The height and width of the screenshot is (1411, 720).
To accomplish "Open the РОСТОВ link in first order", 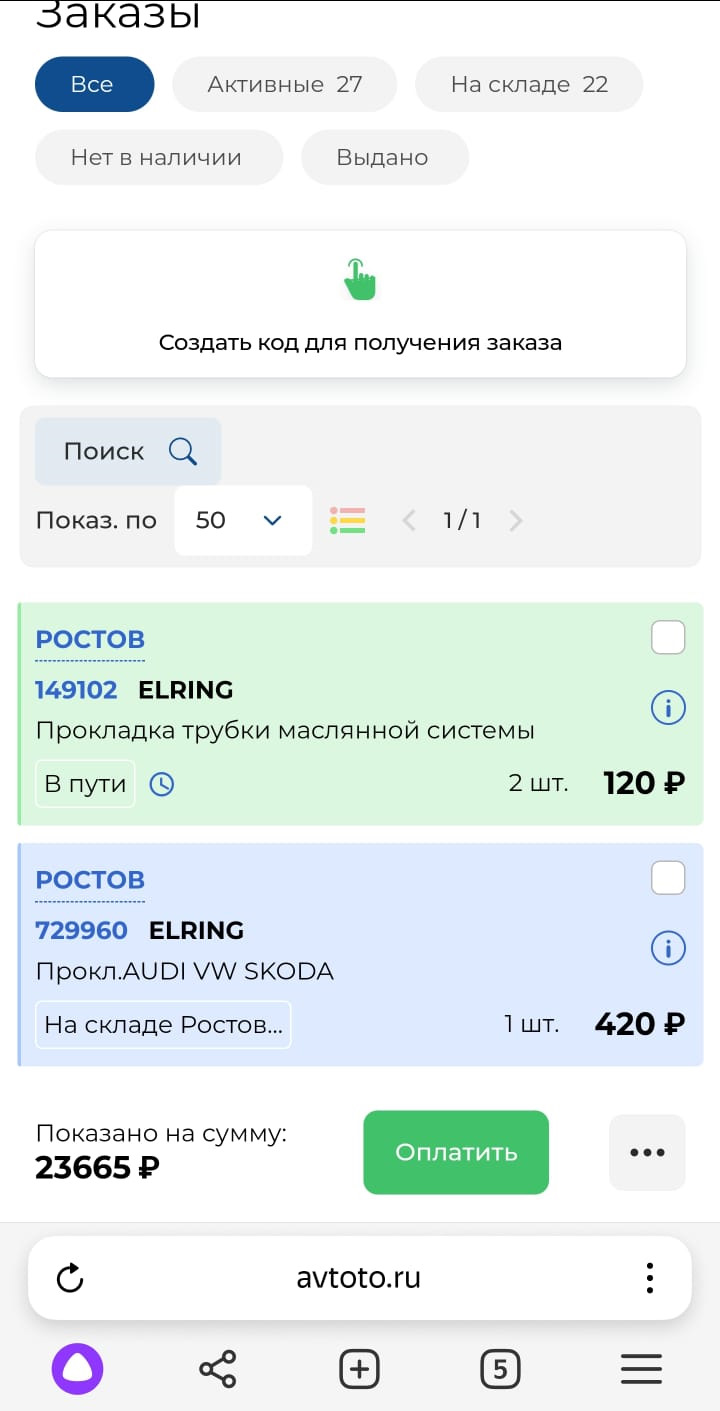I will pos(90,639).
